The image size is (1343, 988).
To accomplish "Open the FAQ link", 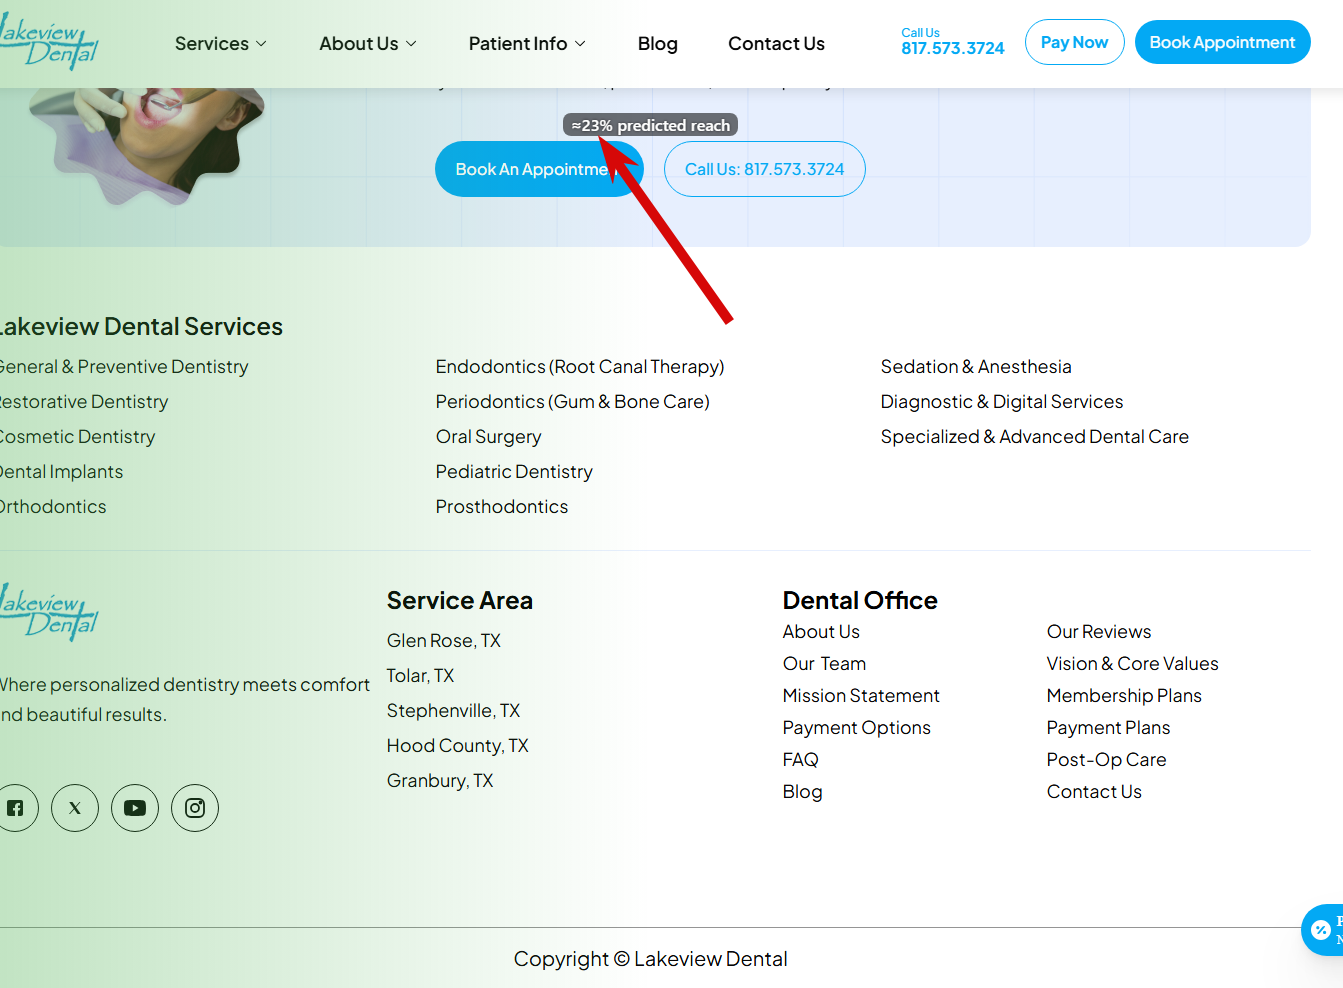I will 800,760.
